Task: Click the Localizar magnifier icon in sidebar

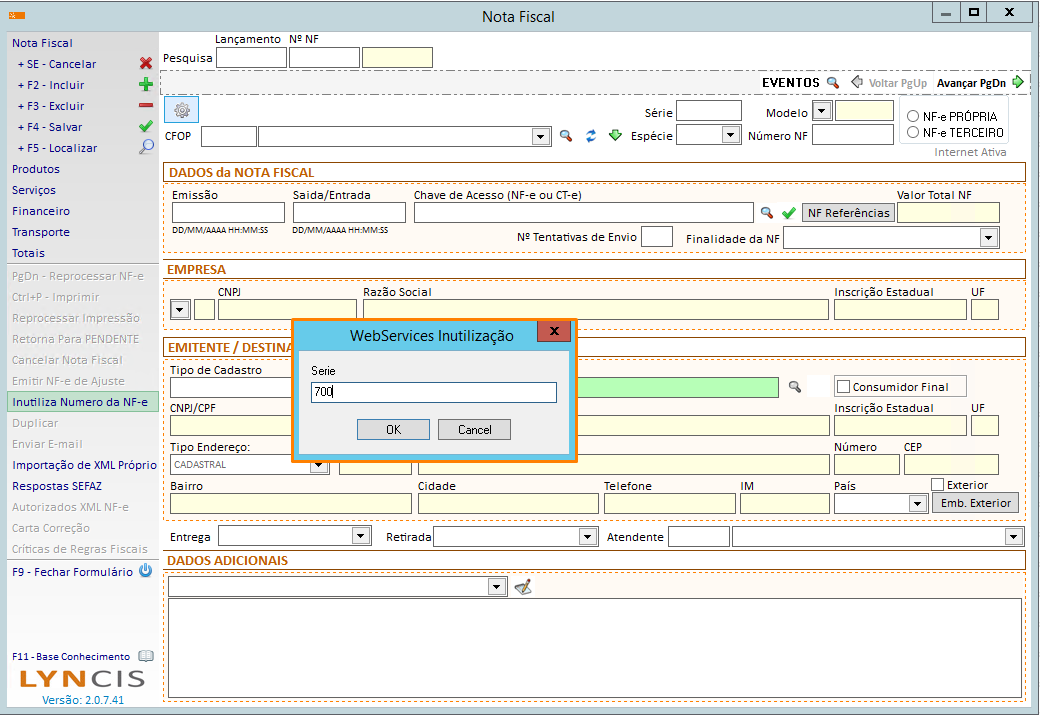Action: pos(146,148)
